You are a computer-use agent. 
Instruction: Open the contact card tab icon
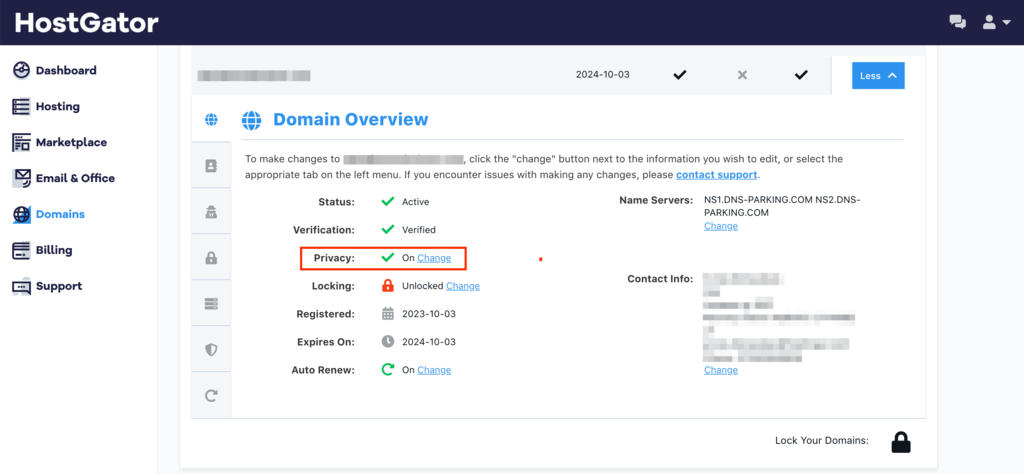pos(211,166)
